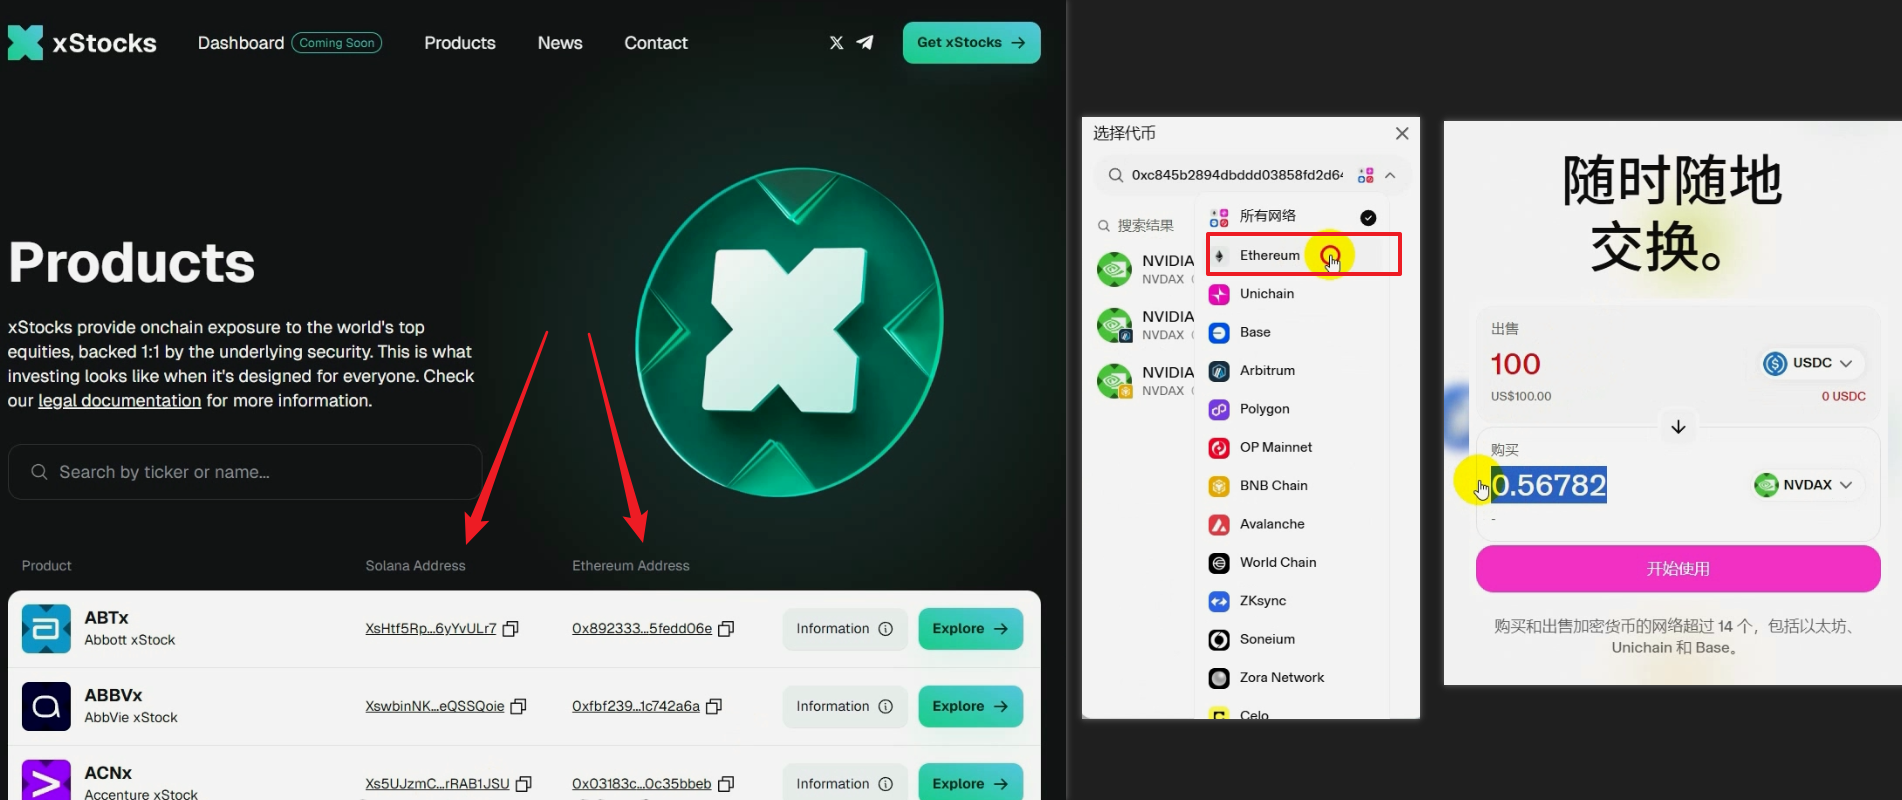Copy ACNx Ethereum address

click(x=727, y=784)
